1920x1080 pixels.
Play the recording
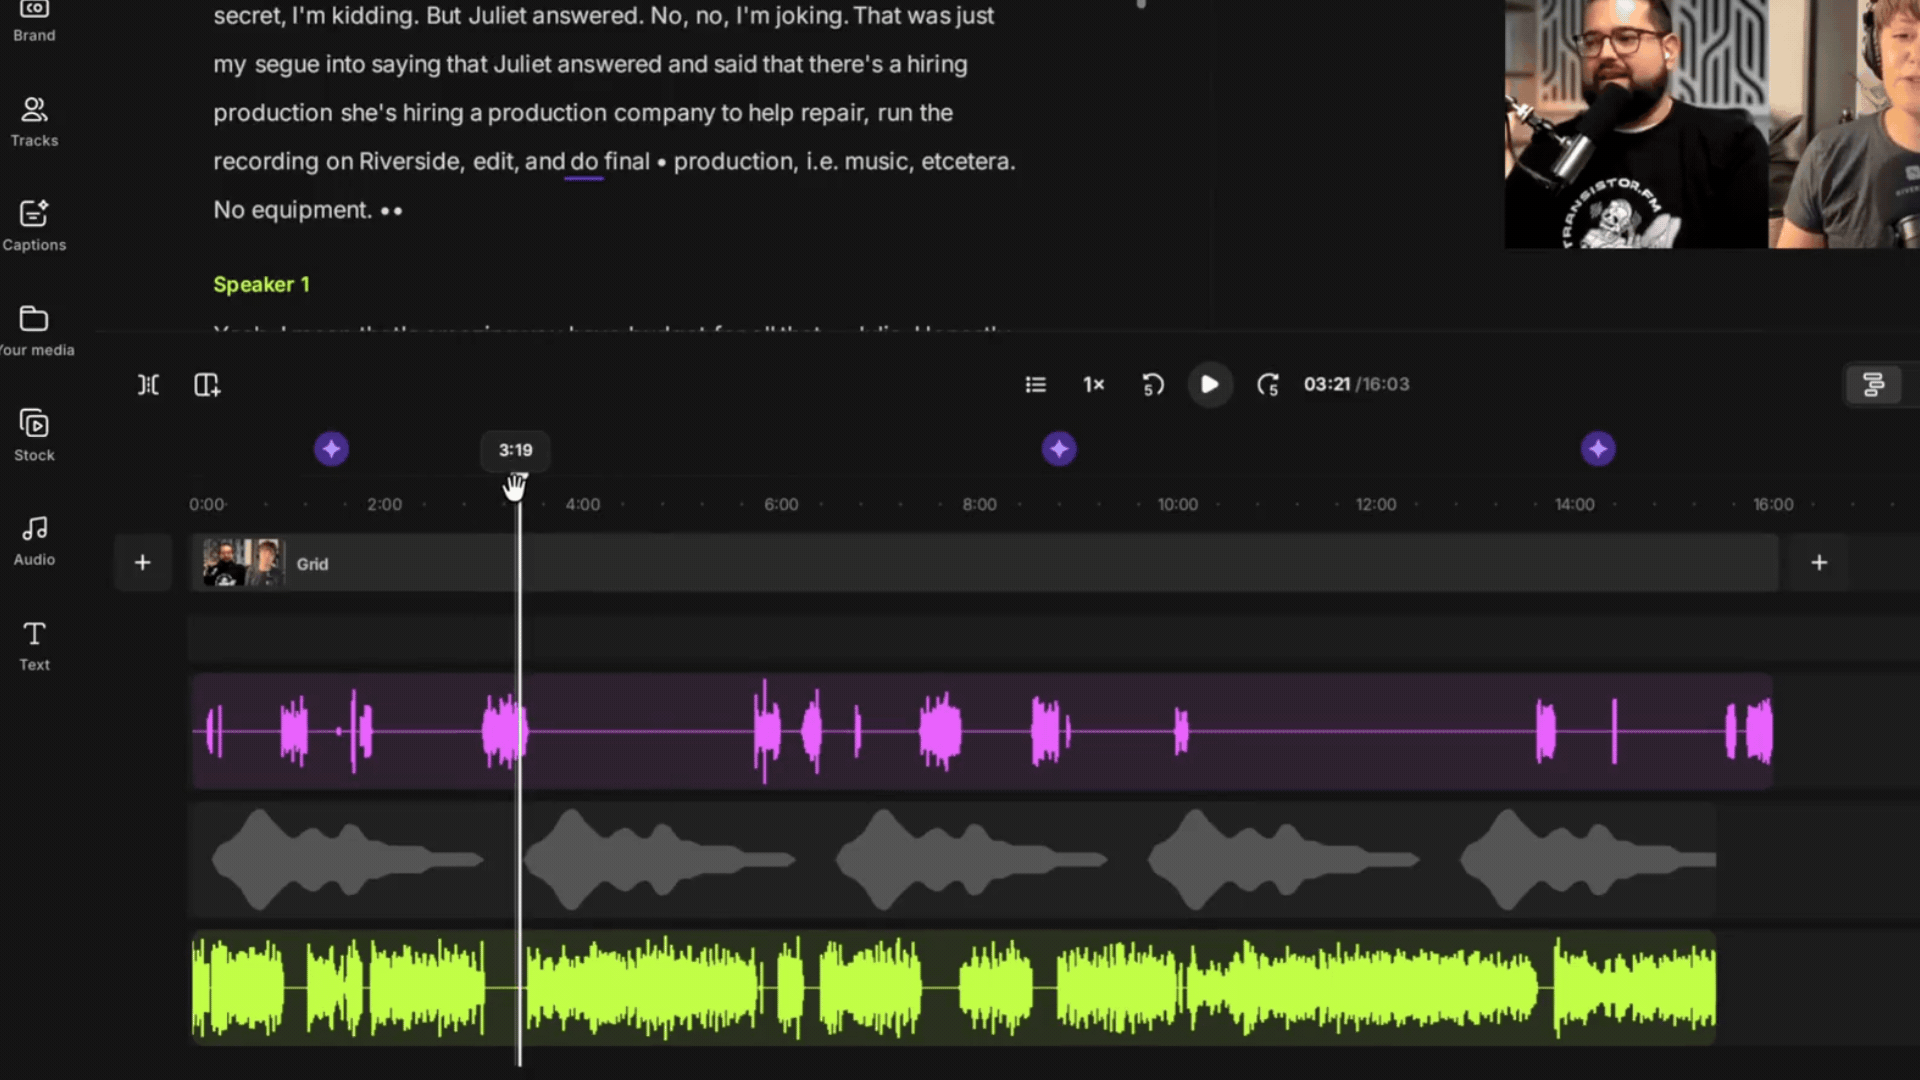point(1210,384)
